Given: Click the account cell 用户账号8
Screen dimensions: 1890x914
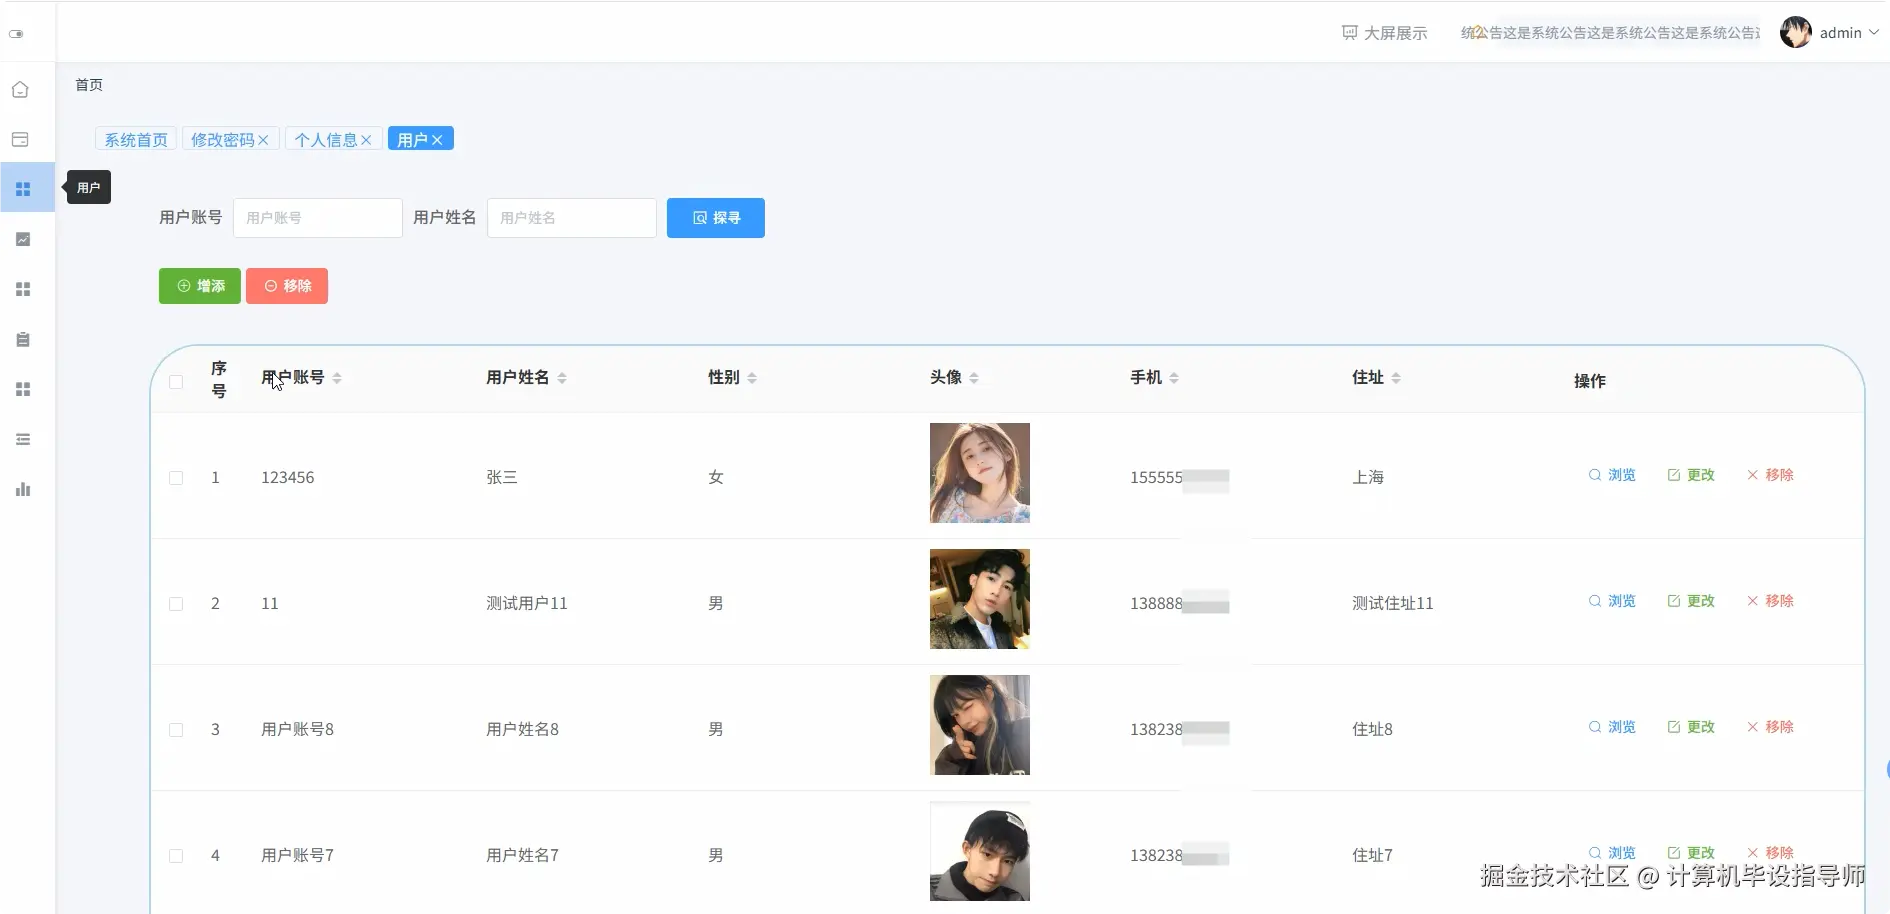Looking at the screenshot, I should tap(298, 730).
